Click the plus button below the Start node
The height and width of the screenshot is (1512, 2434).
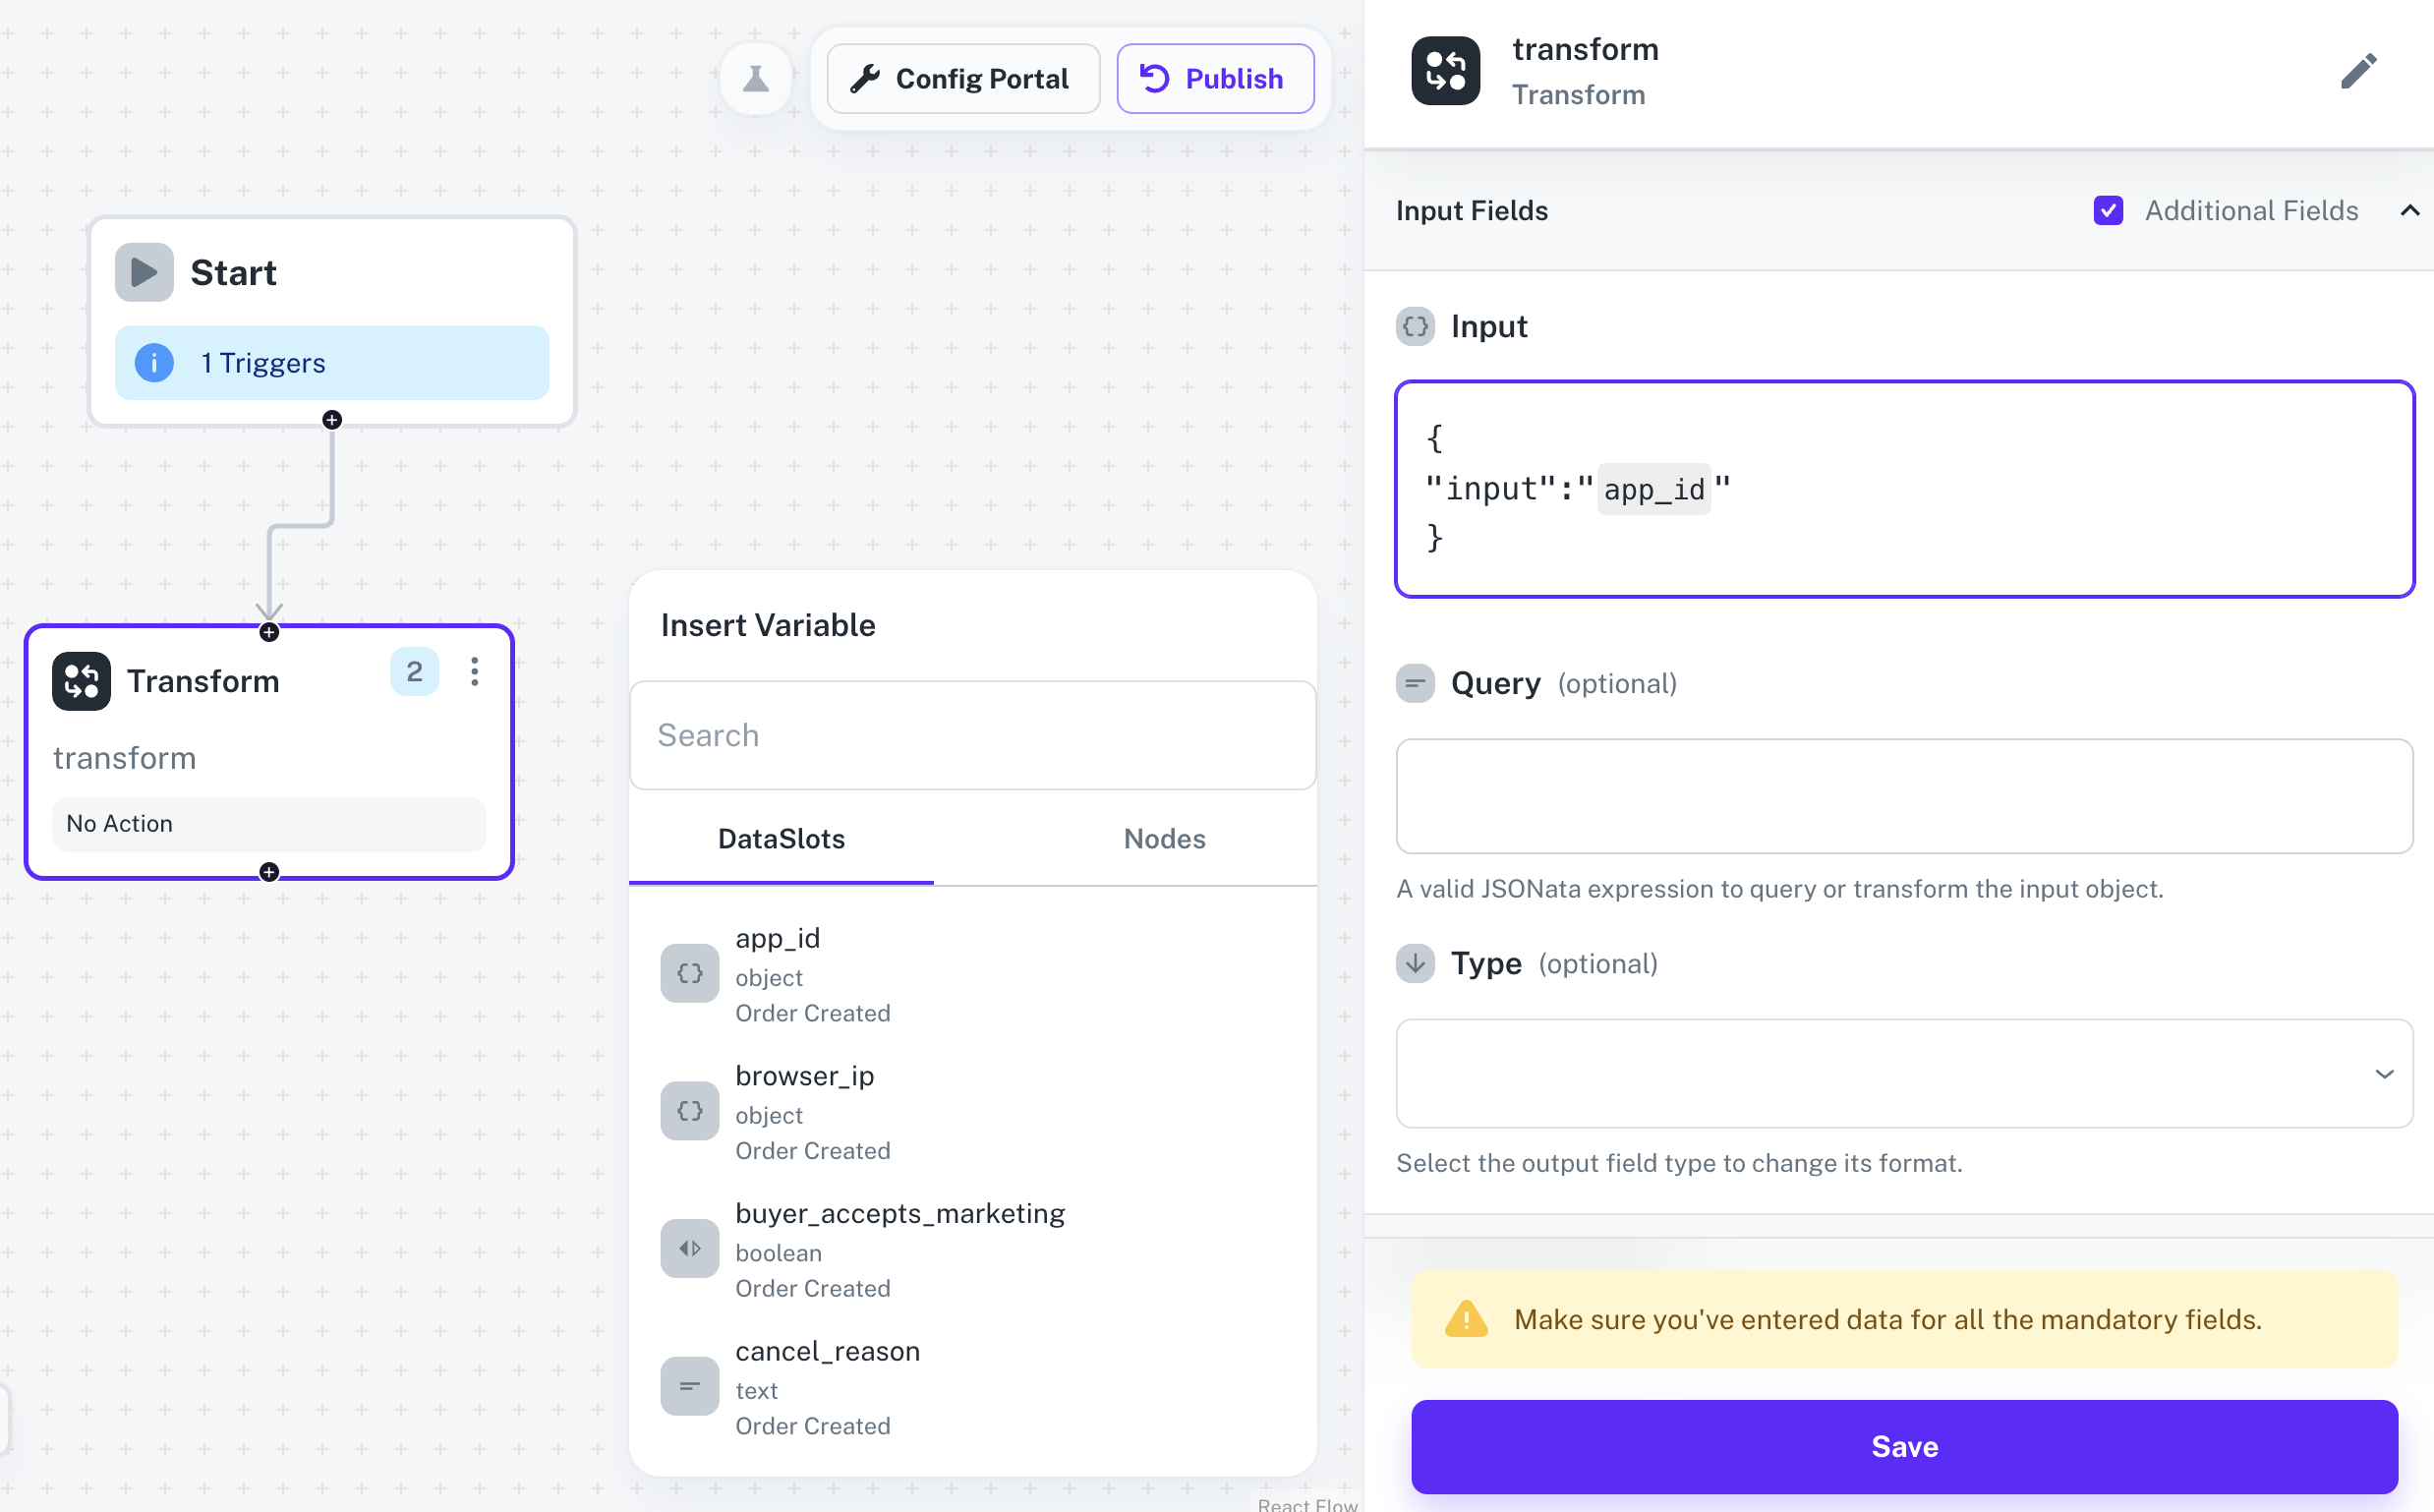[333, 421]
